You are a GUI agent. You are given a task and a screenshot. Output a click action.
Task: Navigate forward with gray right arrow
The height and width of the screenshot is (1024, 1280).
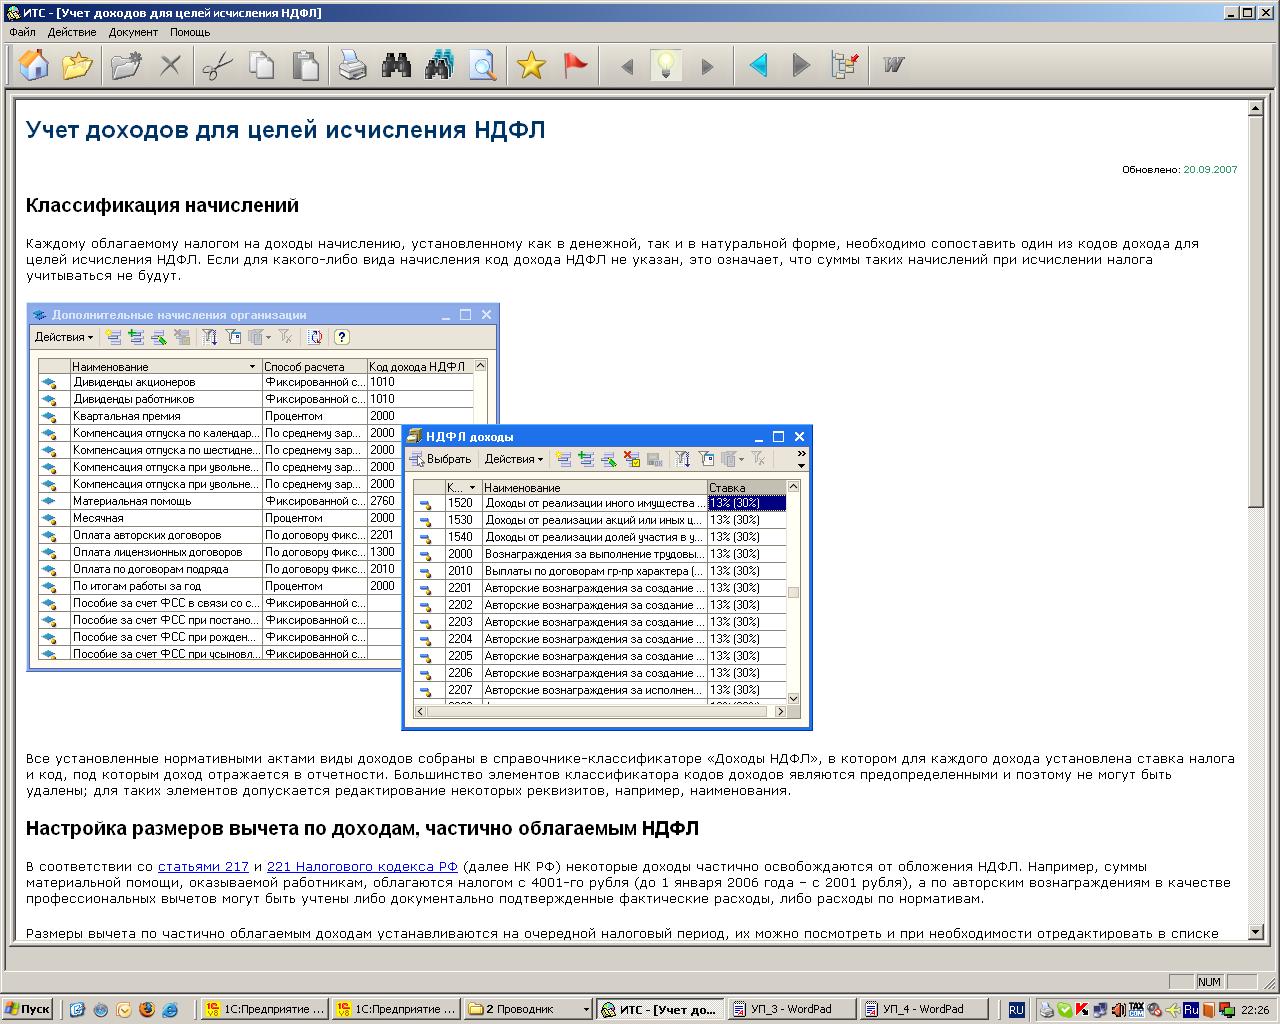[x=801, y=66]
